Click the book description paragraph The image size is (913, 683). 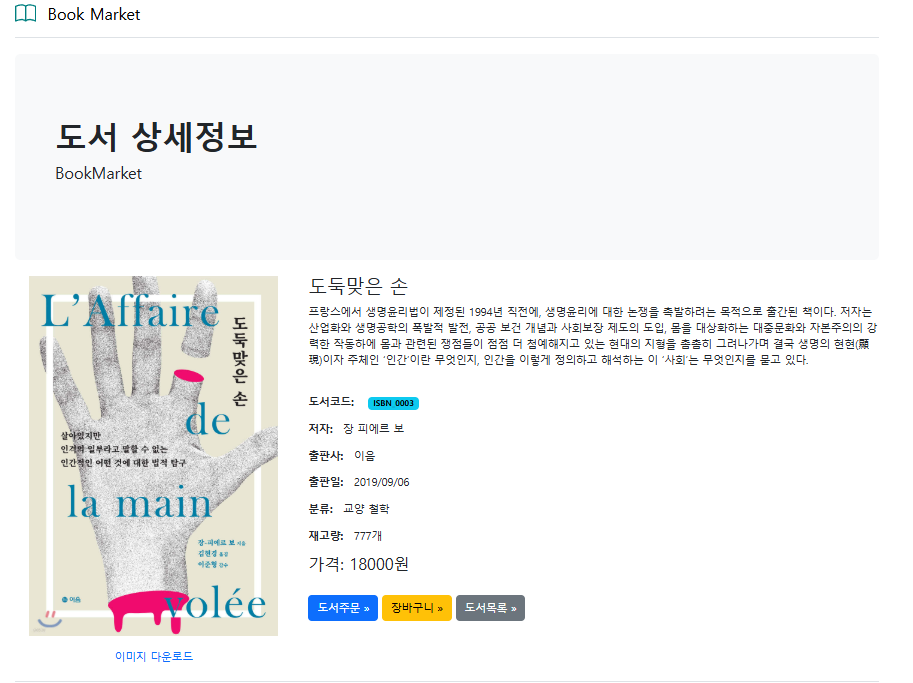(592, 336)
